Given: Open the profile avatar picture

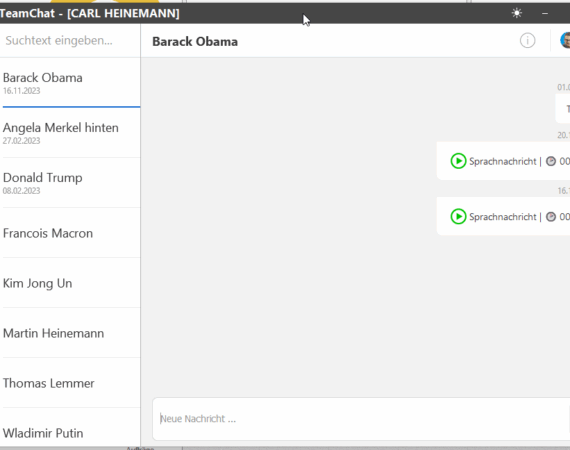Looking at the screenshot, I should tap(565, 40).
